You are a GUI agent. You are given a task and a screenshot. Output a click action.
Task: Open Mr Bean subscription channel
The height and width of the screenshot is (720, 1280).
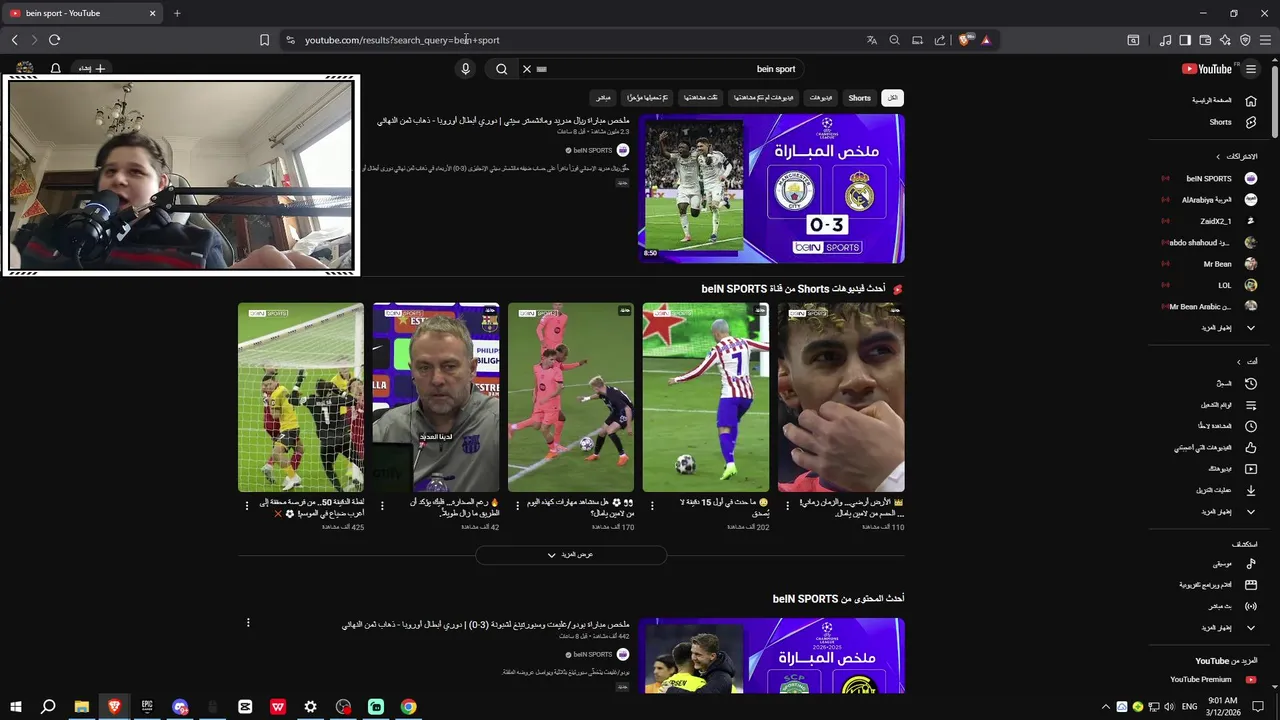(x=1210, y=264)
